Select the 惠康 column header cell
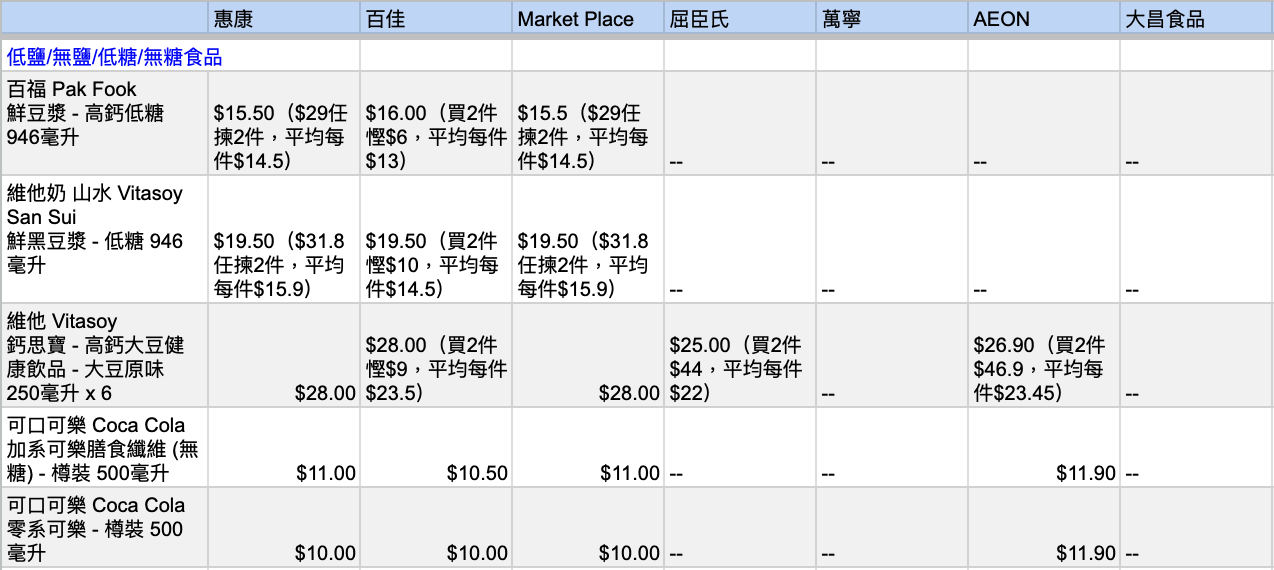 pyautogui.click(x=284, y=19)
